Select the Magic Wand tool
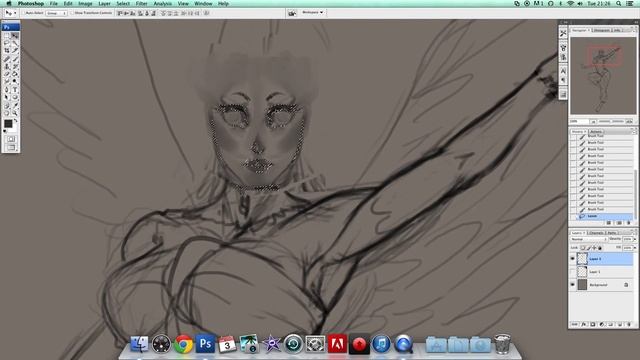This screenshot has height=360, width=640. point(15,43)
